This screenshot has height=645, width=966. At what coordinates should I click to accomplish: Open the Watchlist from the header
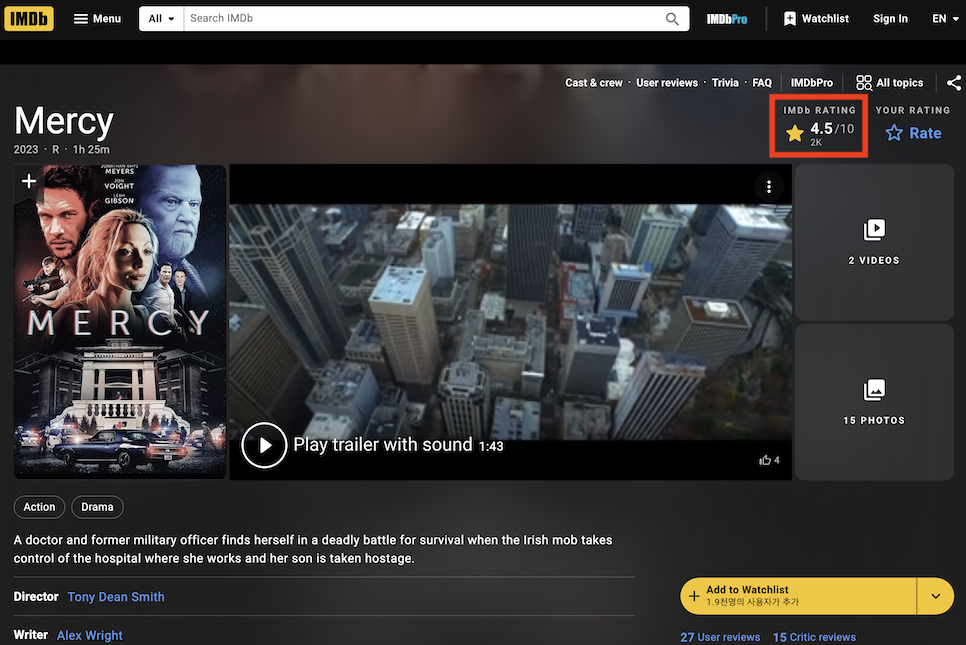816,18
